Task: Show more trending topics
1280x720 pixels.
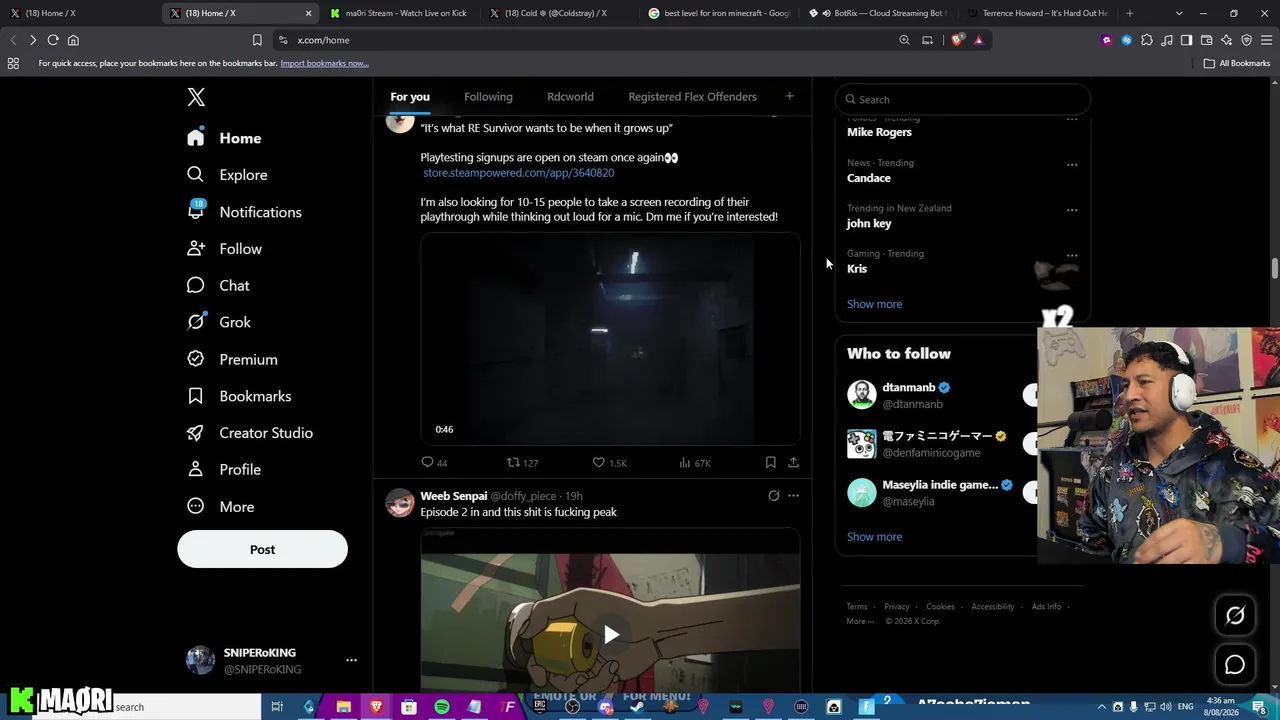Action: [x=874, y=304]
